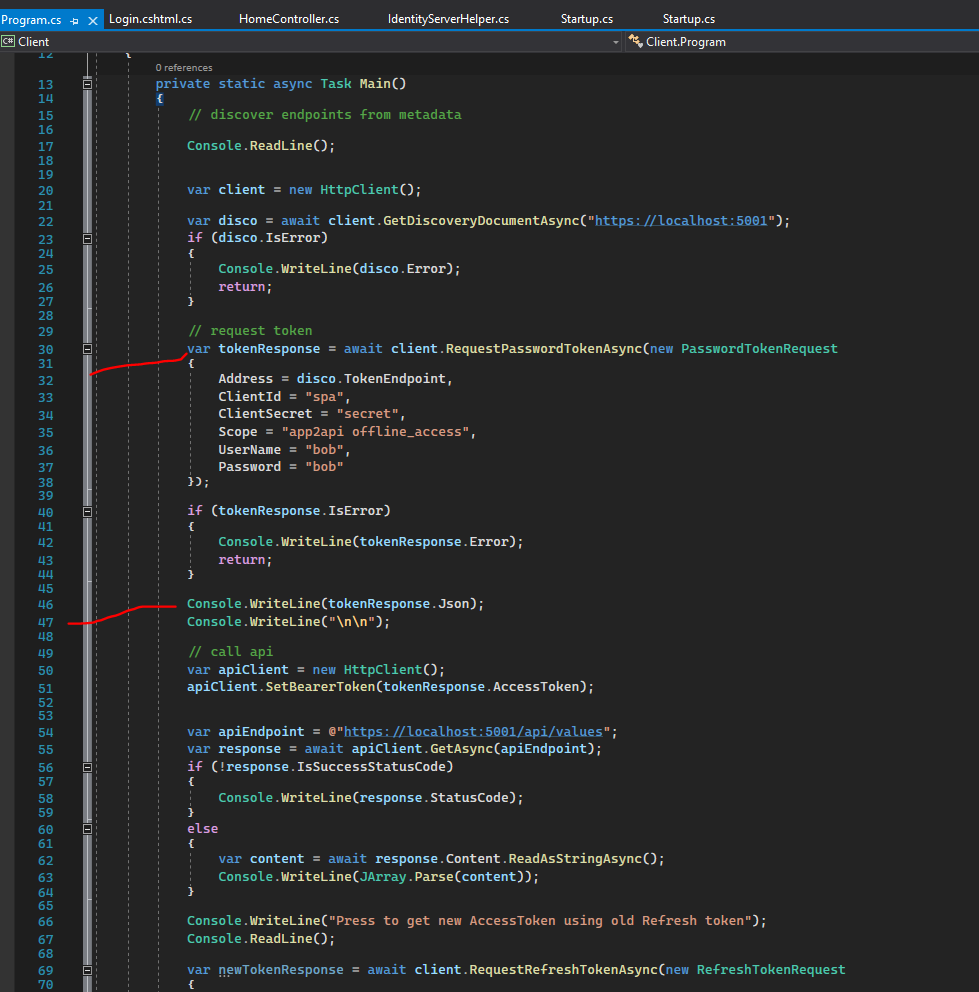Pin the Program.cs tab
This screenshot has width=979, height=992.
coord(74,17)
